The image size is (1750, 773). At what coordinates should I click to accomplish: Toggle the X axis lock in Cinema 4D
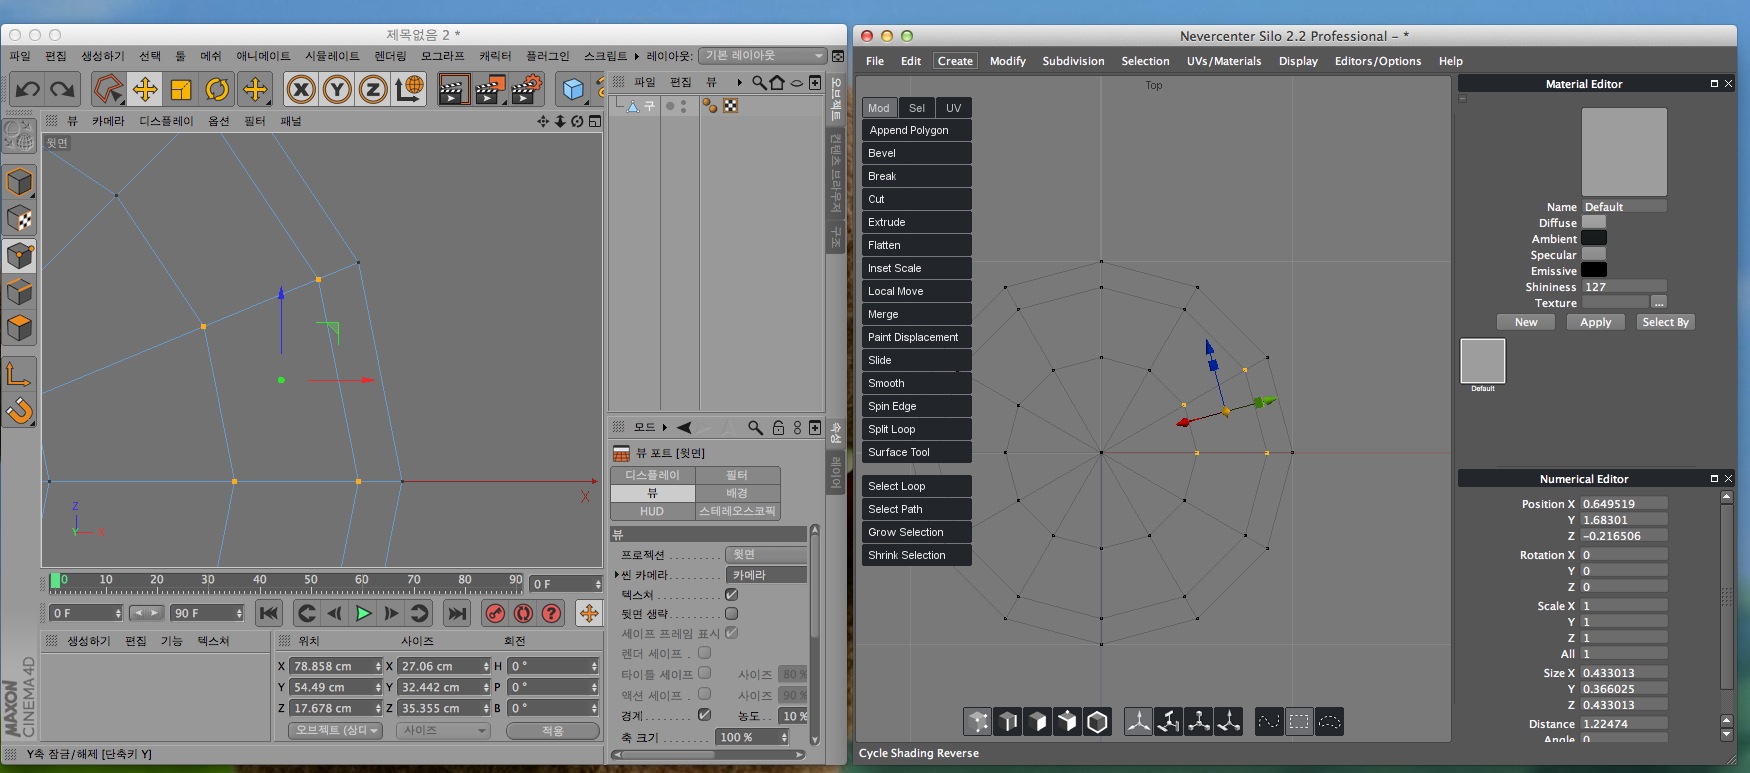pyautogui.click(x=301, y=89)
